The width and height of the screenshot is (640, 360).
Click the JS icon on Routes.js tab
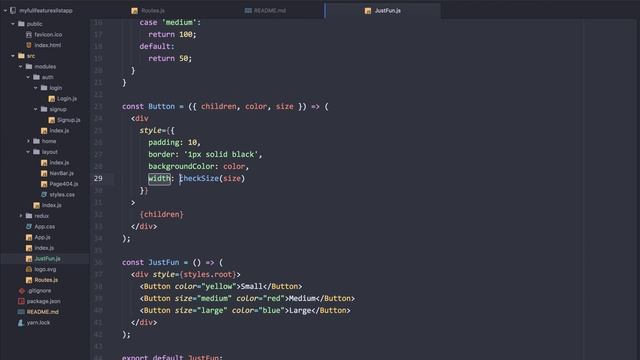click(134, 11)
